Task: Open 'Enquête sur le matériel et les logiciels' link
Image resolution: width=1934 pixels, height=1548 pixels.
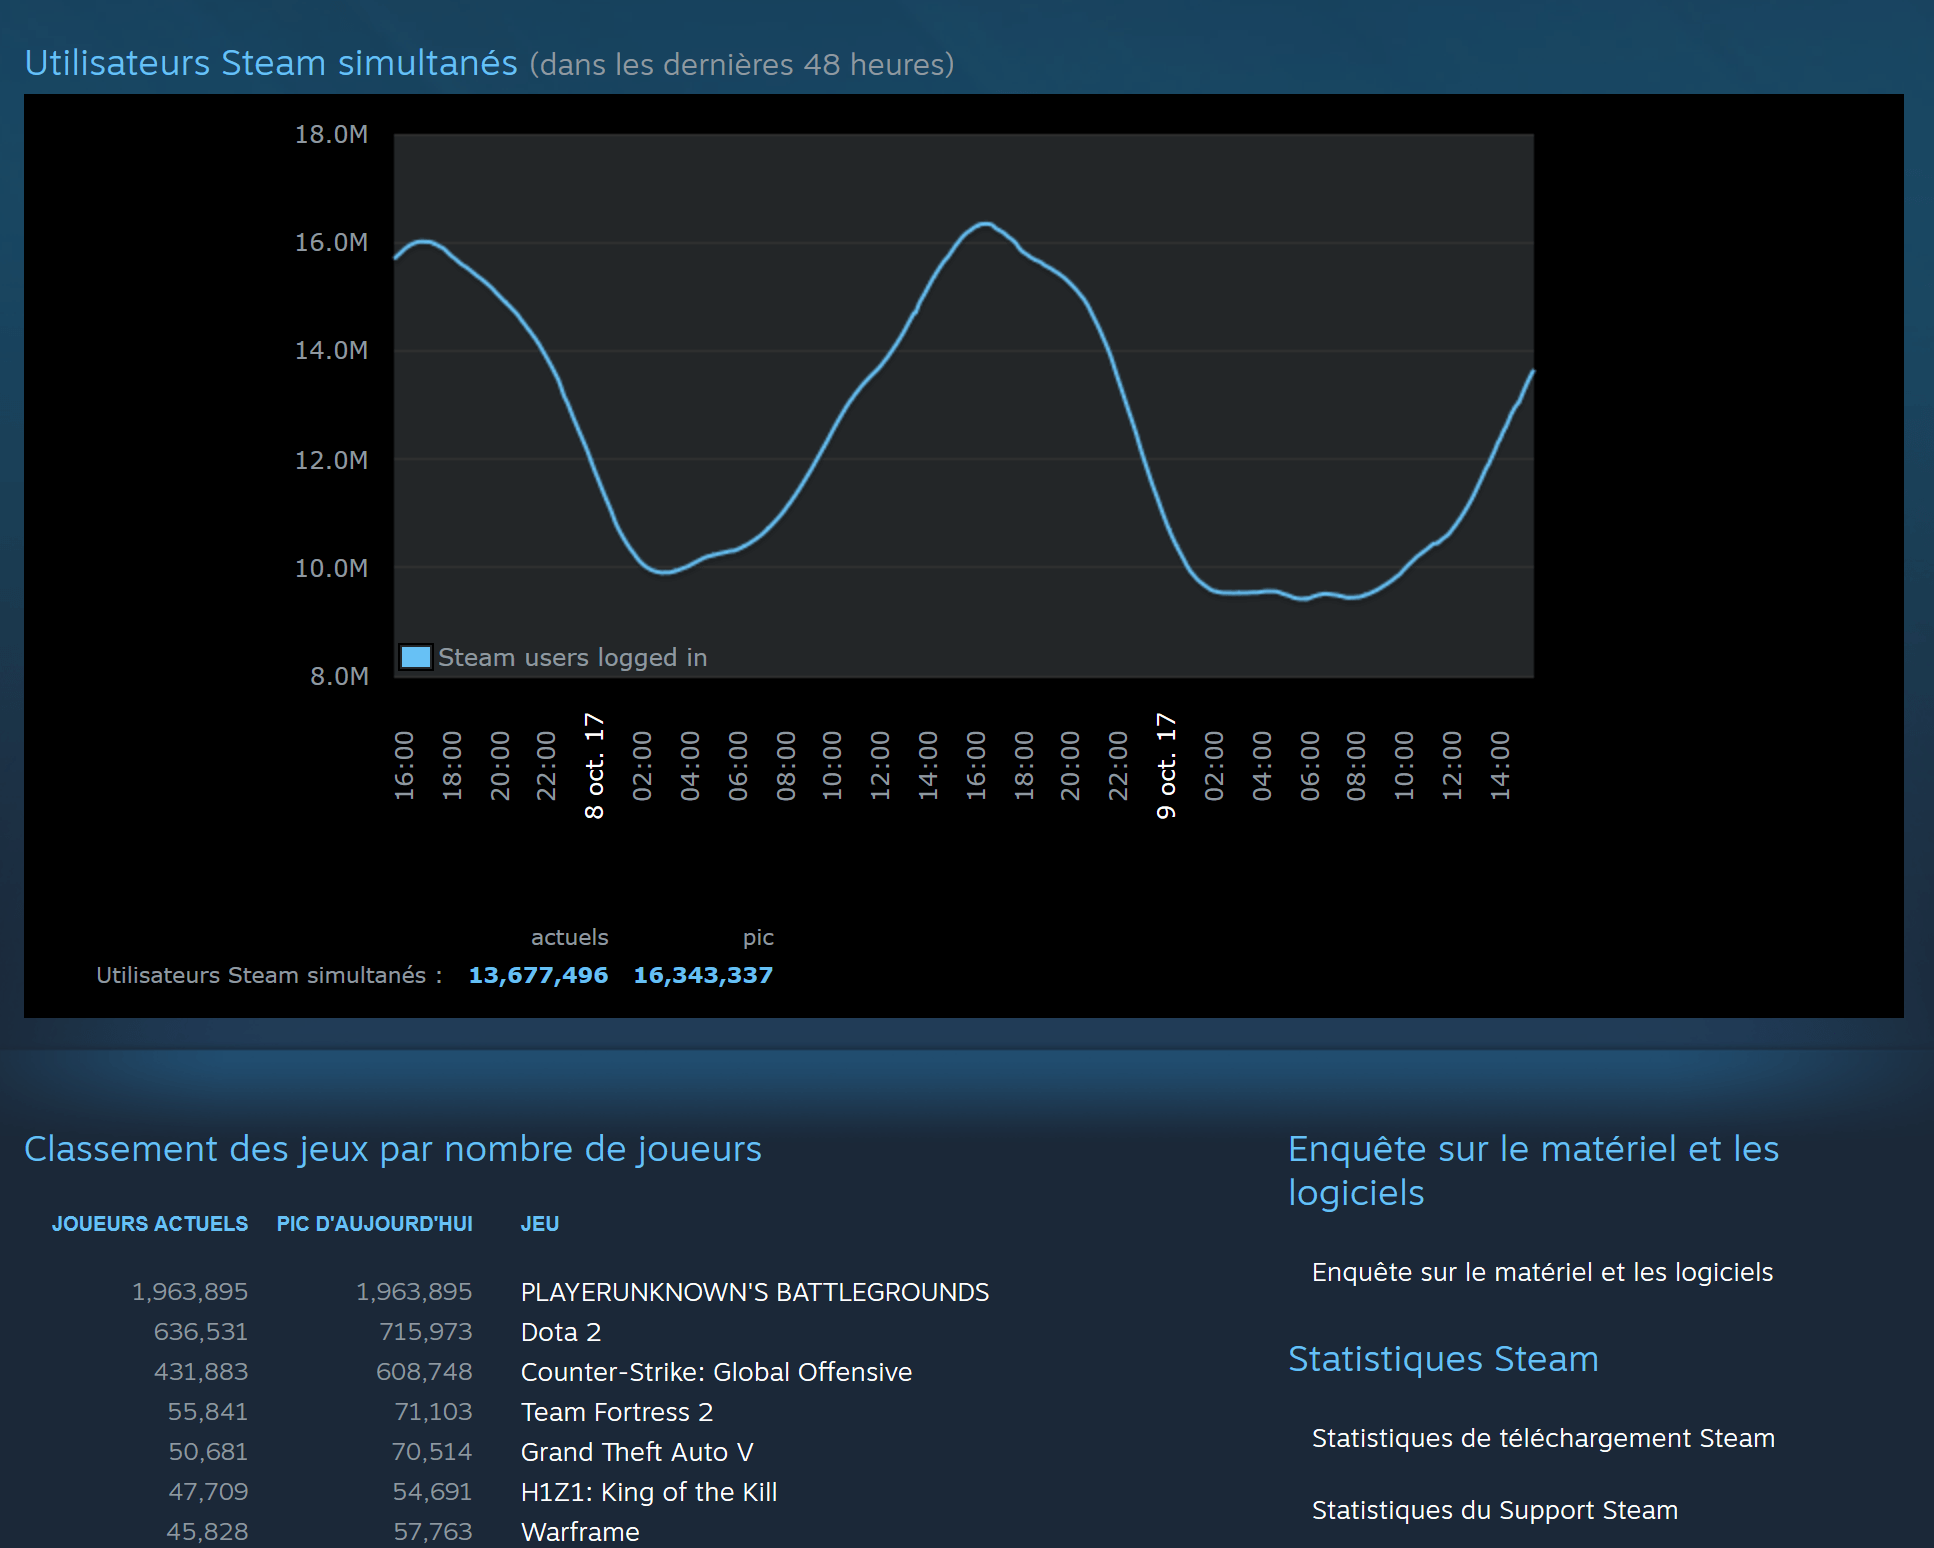Action: pyautogui.click(x=1542, y=1272)
